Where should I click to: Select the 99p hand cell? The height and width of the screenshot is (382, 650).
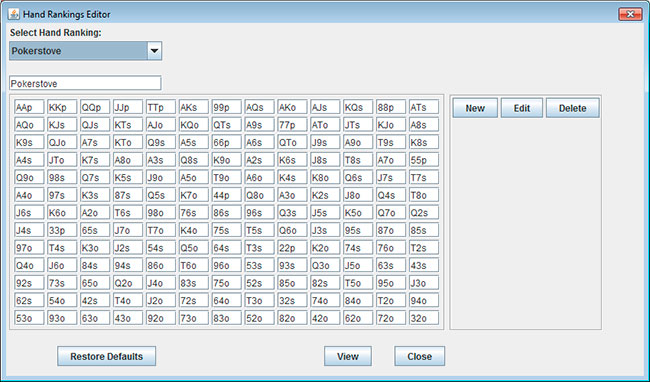pos(226,107)
